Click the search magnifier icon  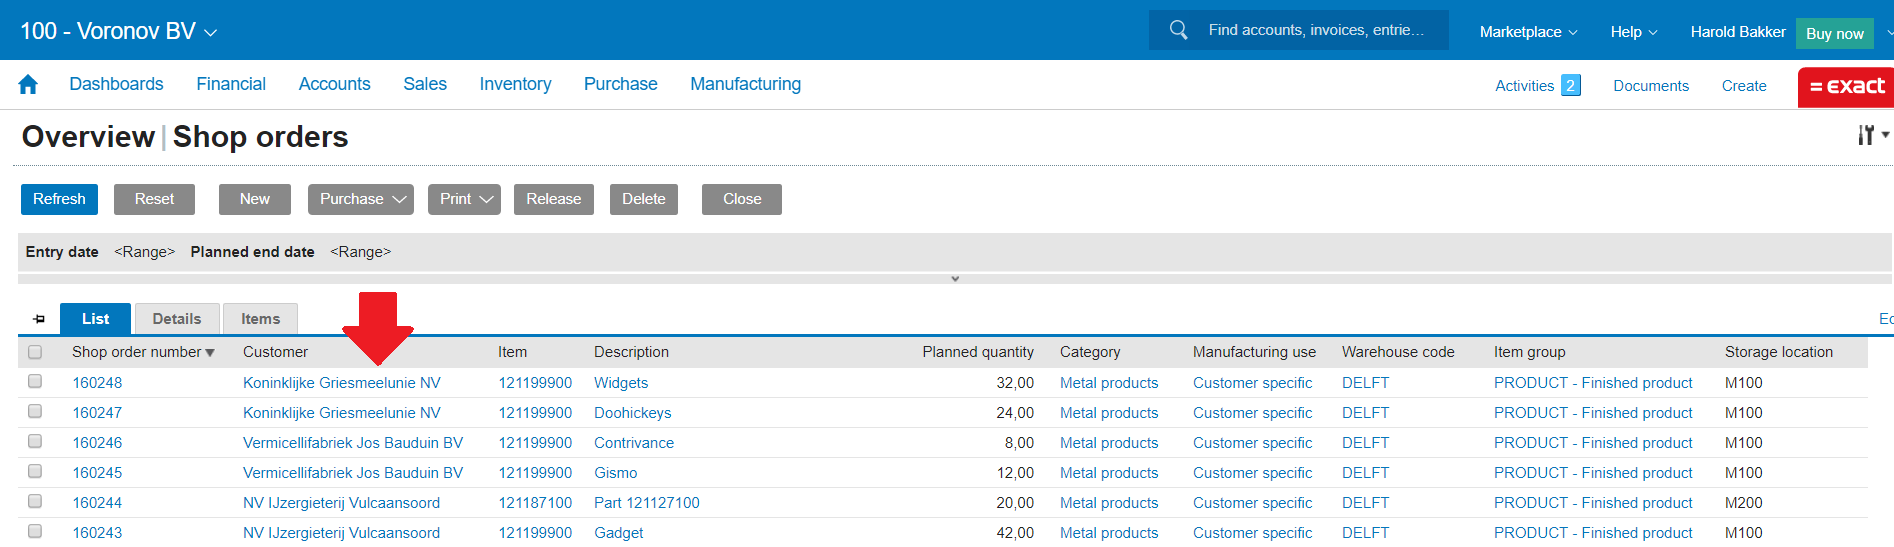(x=1179, y=30)
